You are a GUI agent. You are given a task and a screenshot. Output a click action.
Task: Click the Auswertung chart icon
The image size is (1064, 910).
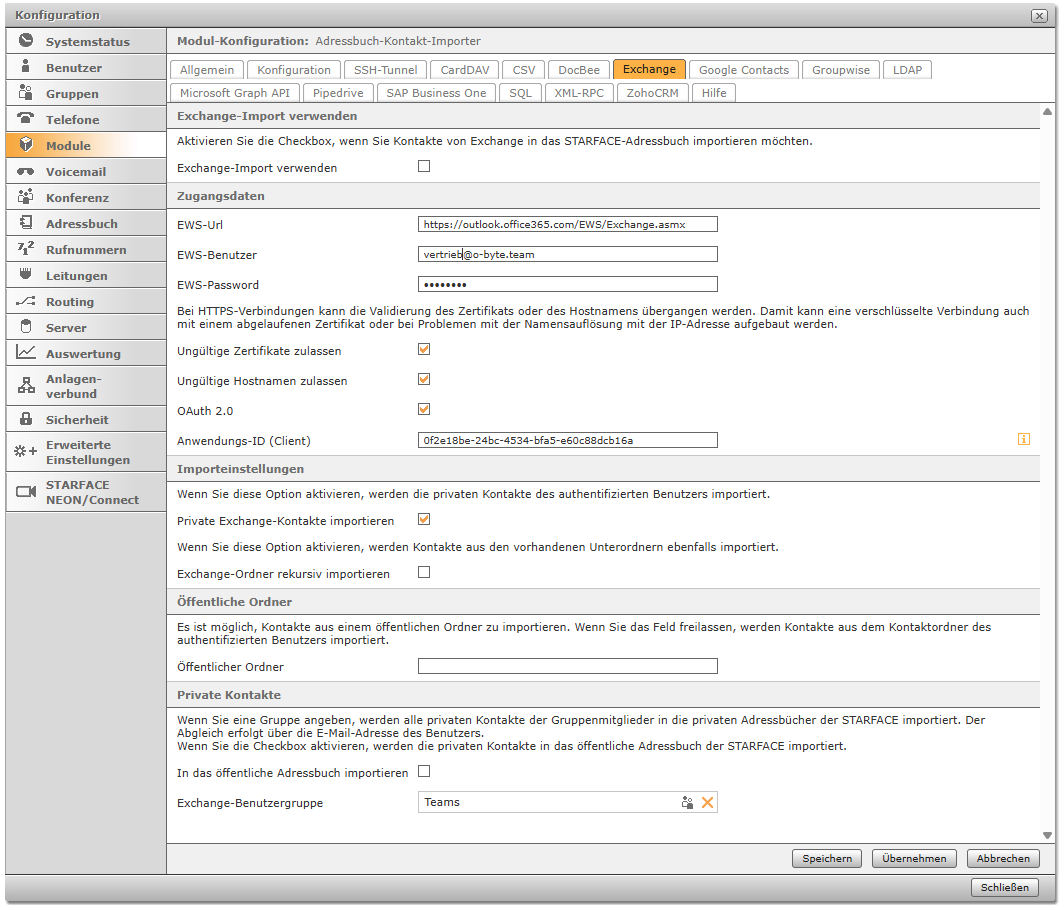[26, 353]
